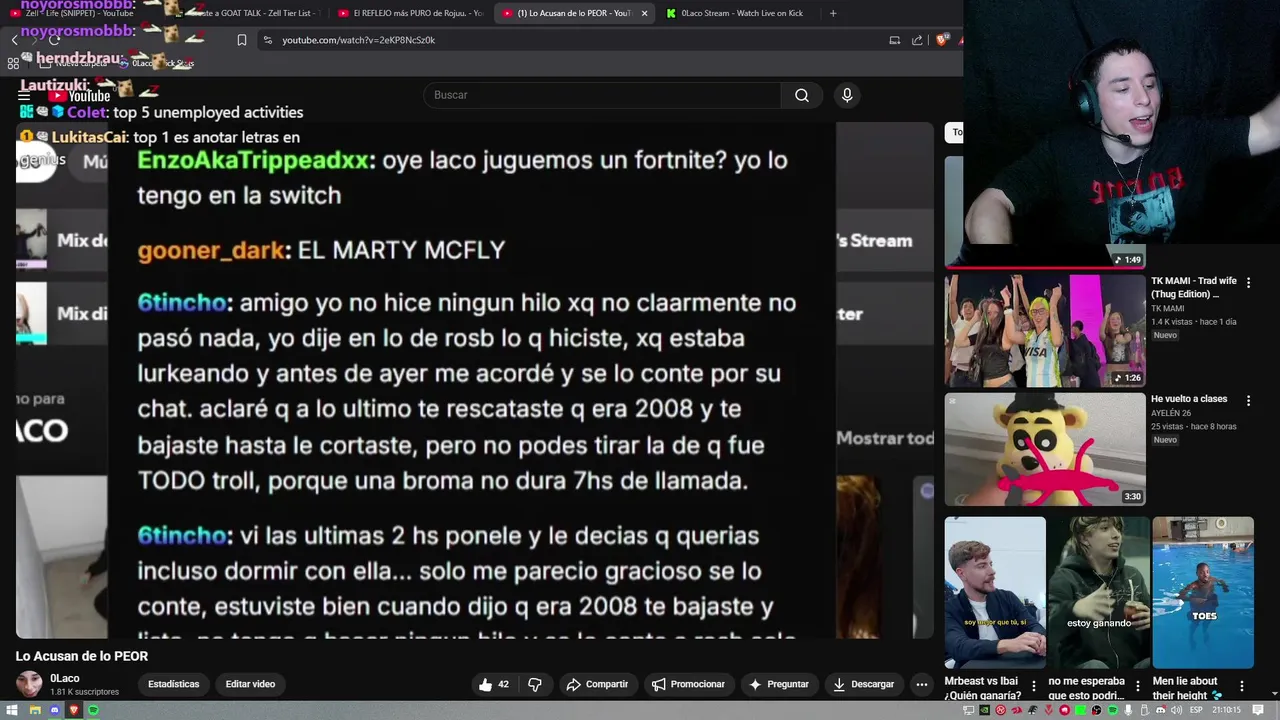Screen dimensions: 1280x720
Task: Open TK MAMI Trad wife video thumbnail
Action: click(x=1045, y=330)
